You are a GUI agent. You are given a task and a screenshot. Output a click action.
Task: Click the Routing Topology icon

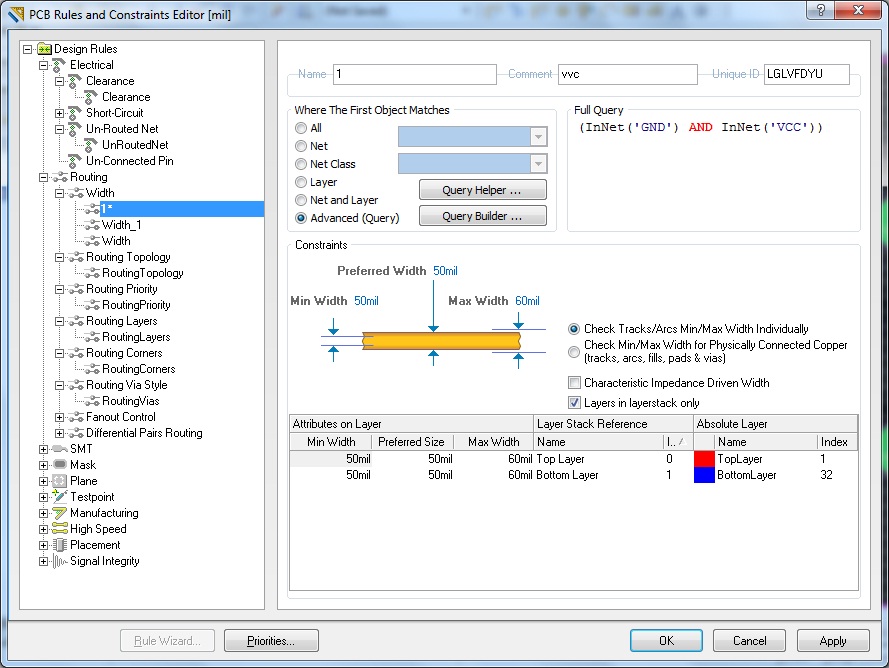[75, 257]
